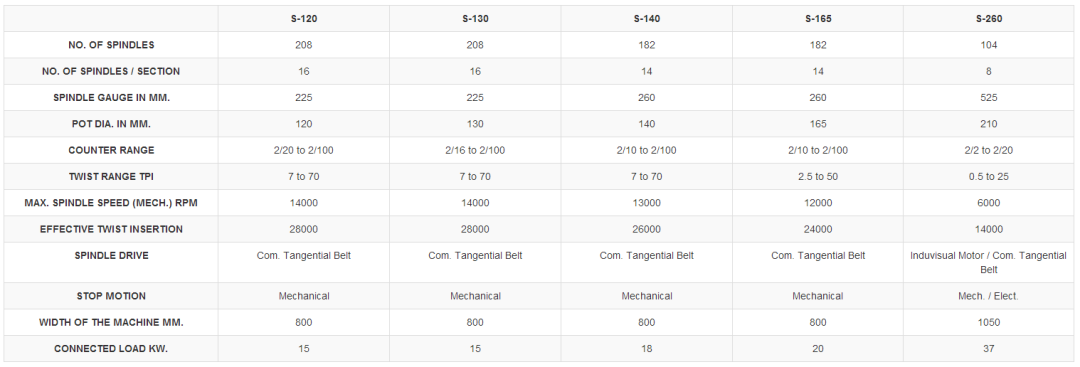Select the 1050 machine width cell
The height and width of the screenshot is (367, 1080).
(x=988, y=322)
